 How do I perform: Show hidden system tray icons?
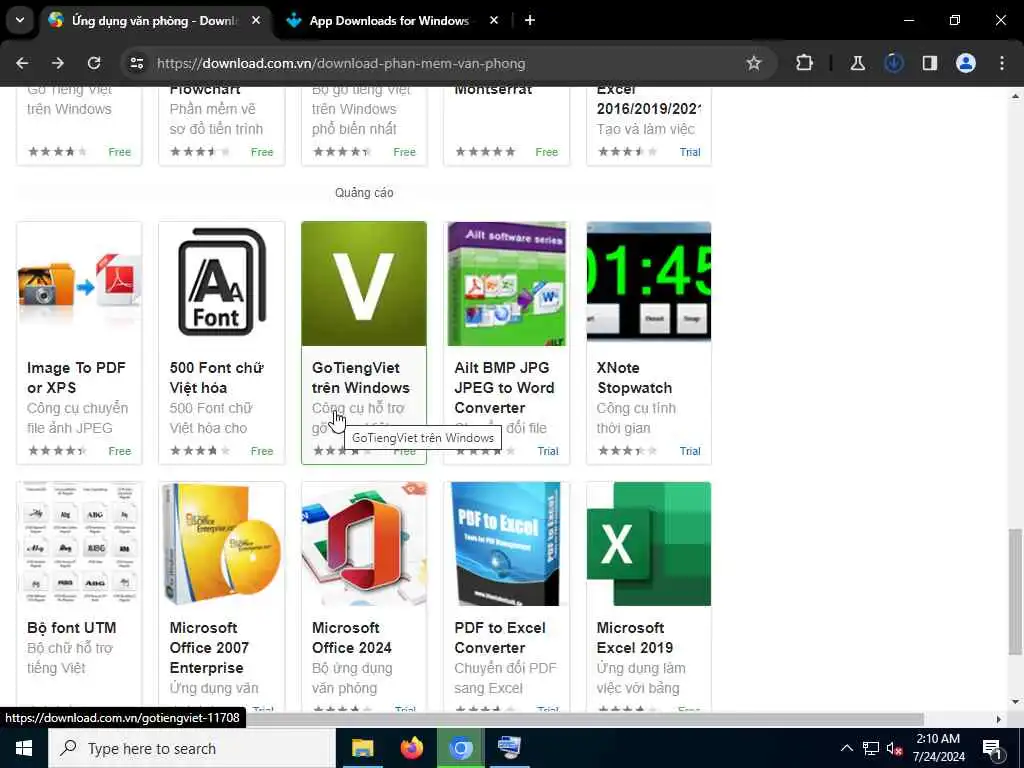(x=846, y=748)
